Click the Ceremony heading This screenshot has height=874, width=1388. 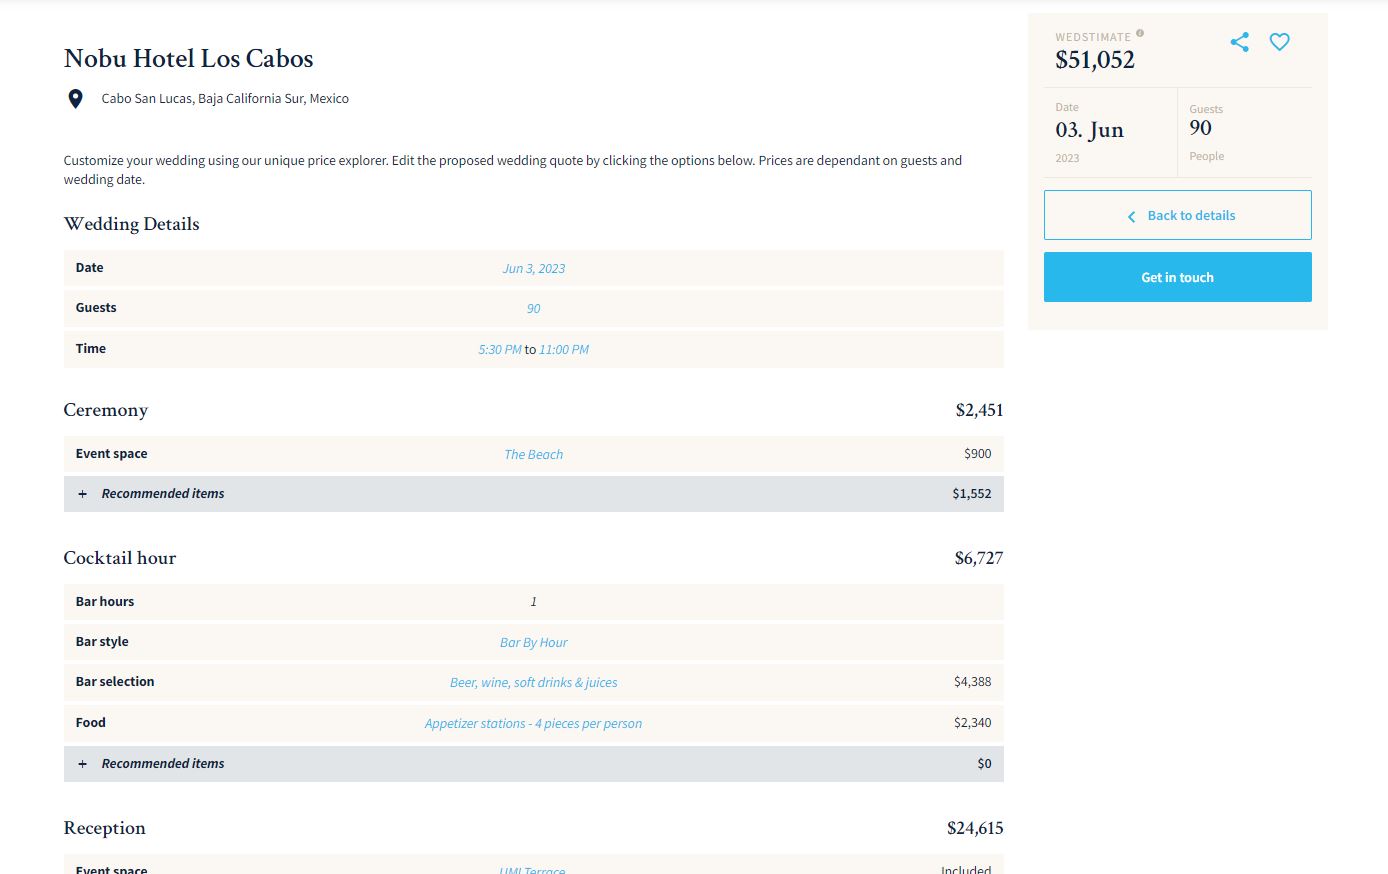106,410
